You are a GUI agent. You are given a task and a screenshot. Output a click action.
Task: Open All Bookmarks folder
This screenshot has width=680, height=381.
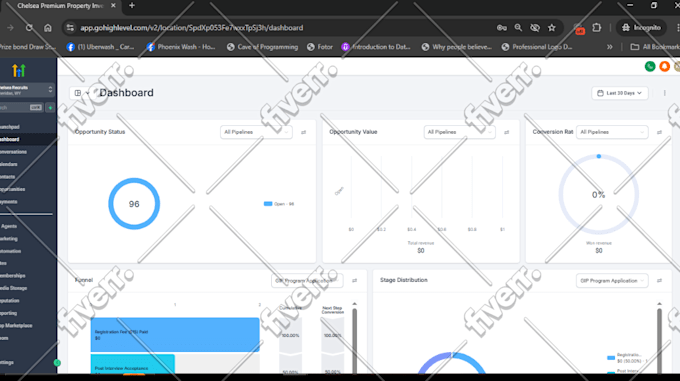[655, 47]
